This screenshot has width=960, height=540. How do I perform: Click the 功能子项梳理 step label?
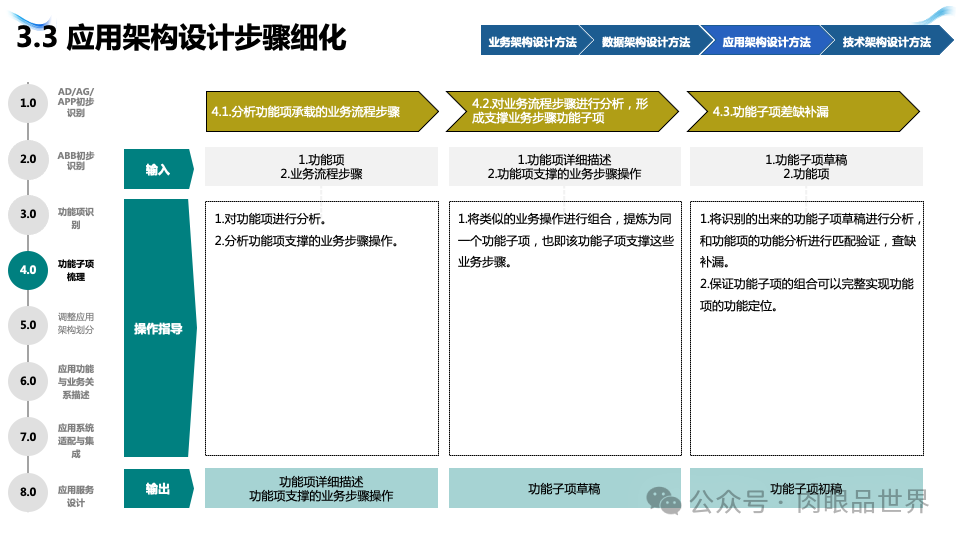pyautogui.click(x=76, y=270)
